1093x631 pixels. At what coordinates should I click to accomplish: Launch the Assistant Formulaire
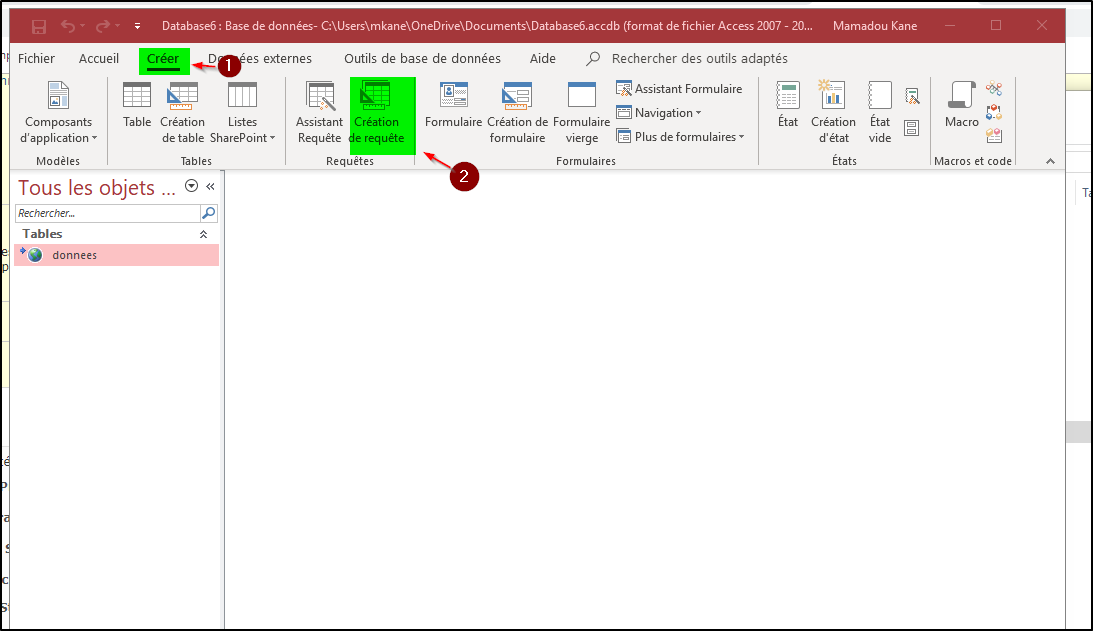(x=680, y=89)
